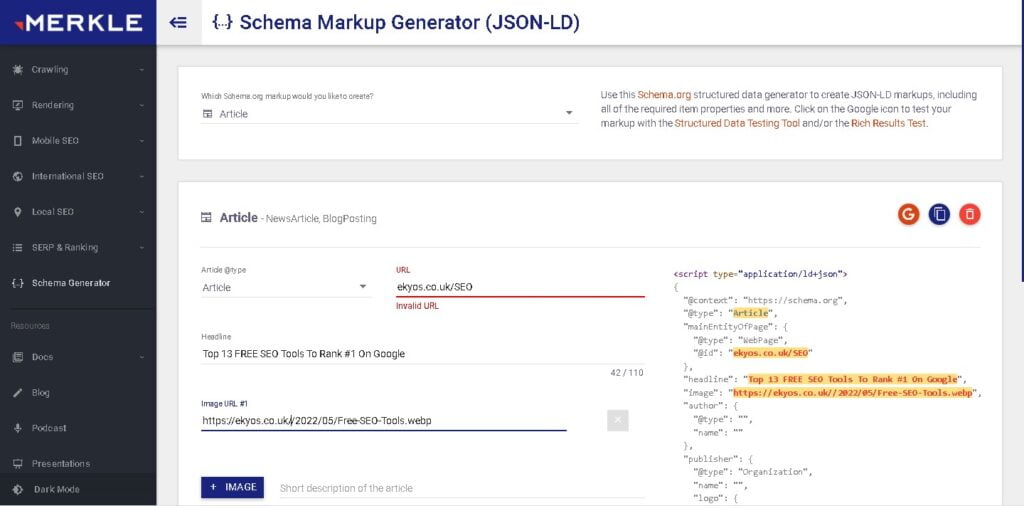This screenshot has height=506, width=1024.
Task: Click the Schema Generator braces icon
Action: pyautogui.click(x=18, y=283)
